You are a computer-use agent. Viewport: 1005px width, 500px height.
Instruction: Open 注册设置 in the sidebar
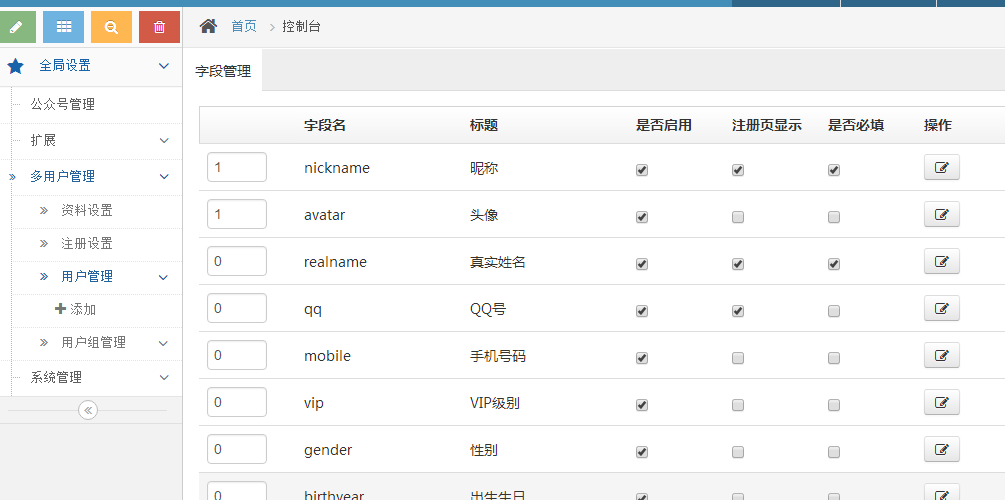pyautogui.click(x=87, y=244)
